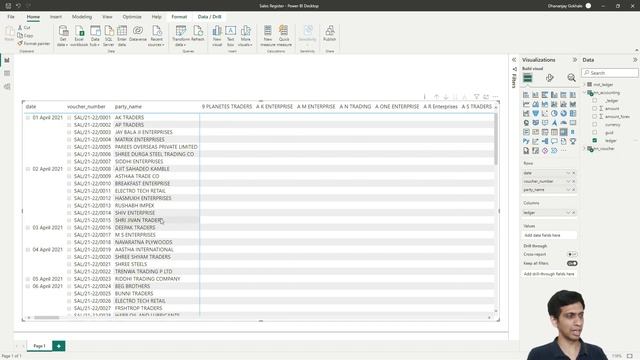The height and width of the screenshot is (360, 640).
Task: Choose the Line chart visual
Action: (x=526, y=104)
